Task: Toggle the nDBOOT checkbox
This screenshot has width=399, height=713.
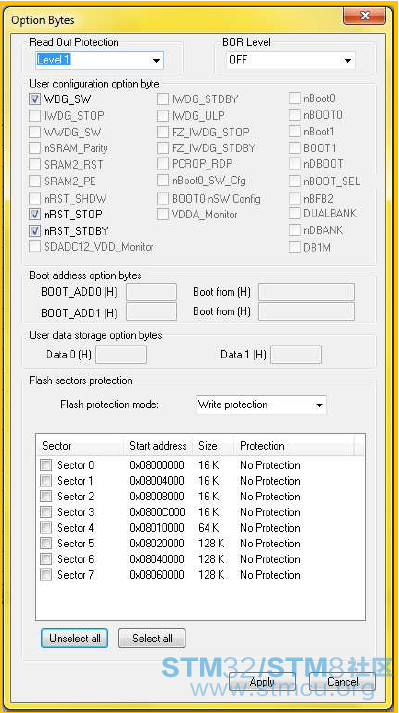Action: tap(294, 164)
